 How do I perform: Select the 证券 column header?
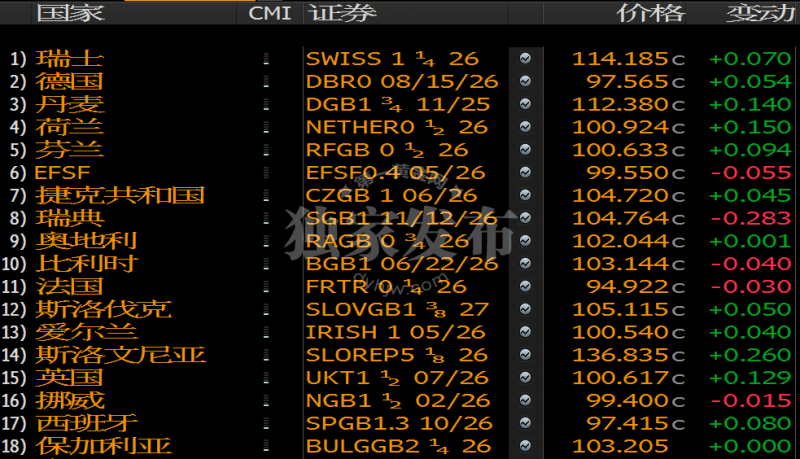coord(342,13)
